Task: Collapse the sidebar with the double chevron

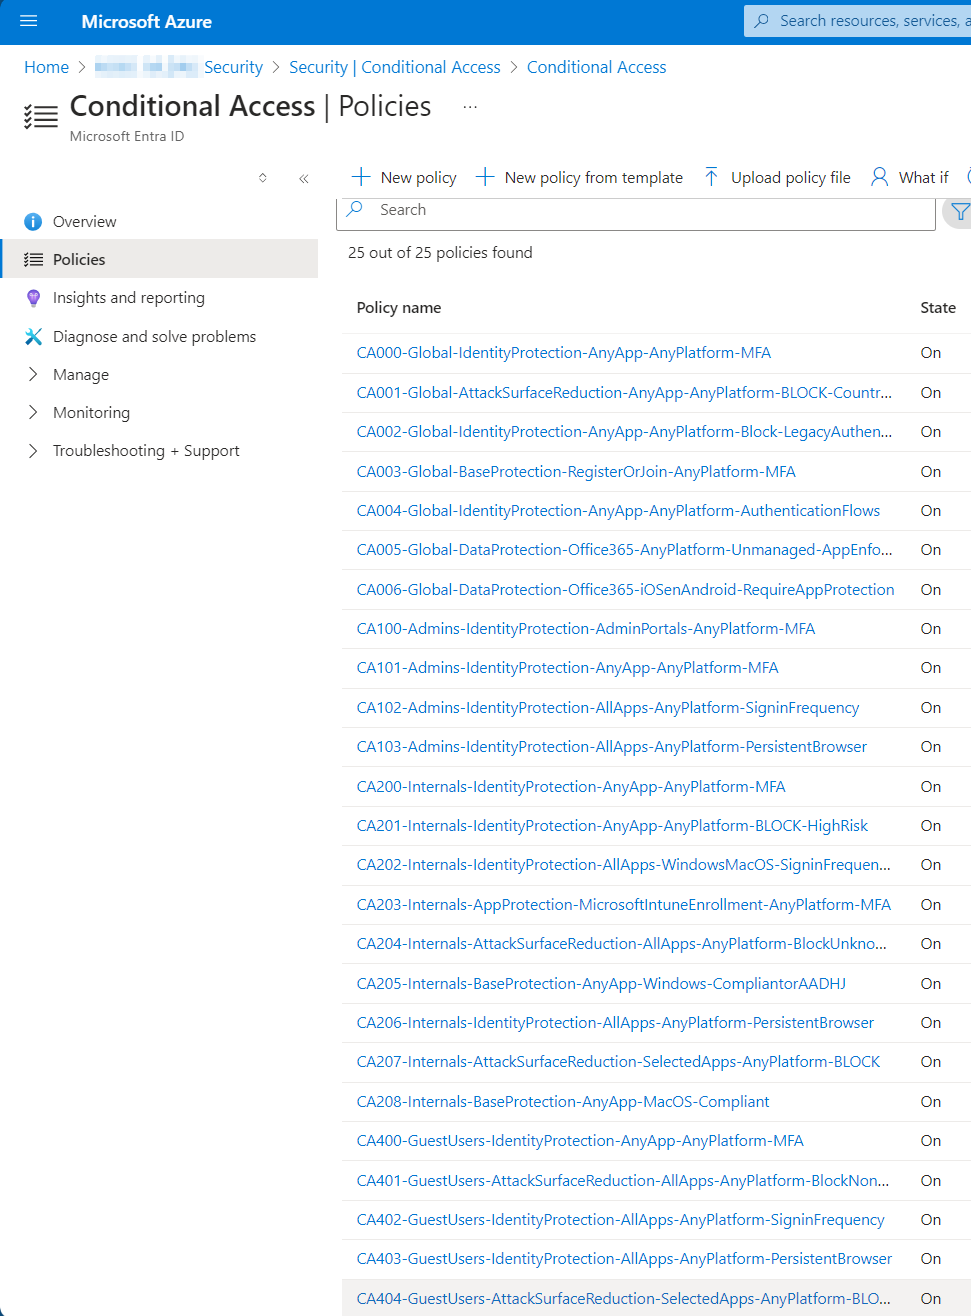Action: [304, 178]
